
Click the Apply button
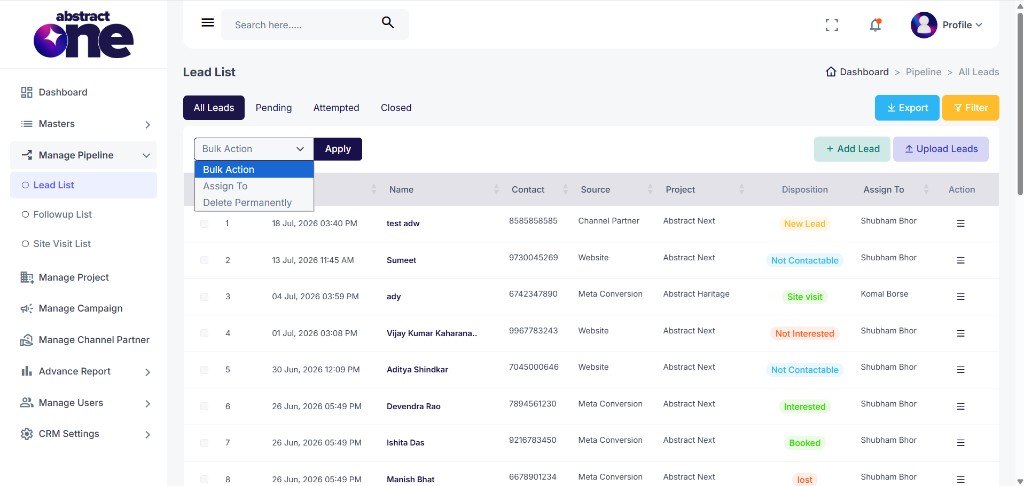338,149
